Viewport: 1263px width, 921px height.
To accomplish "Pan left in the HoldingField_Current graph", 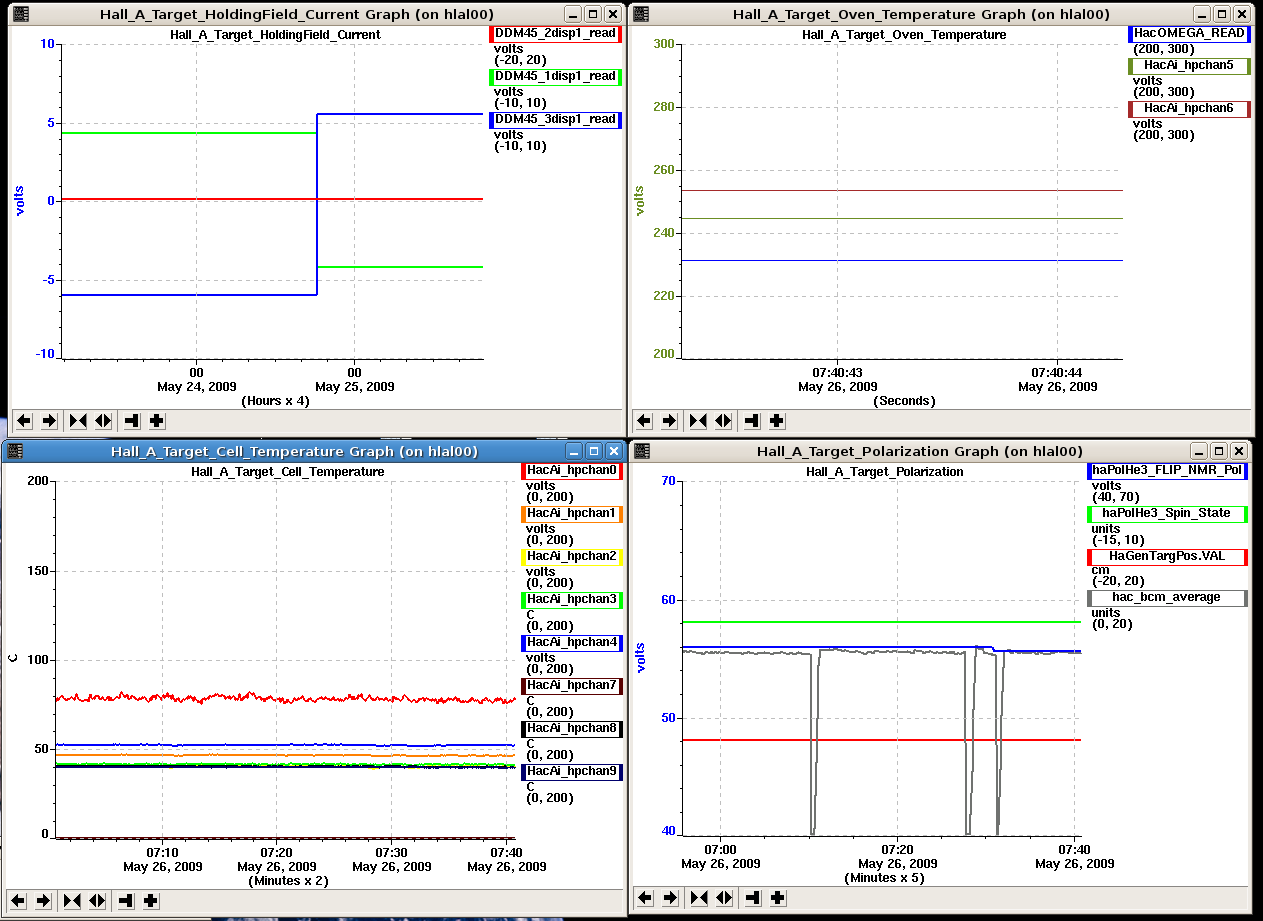I will [23, 421].
